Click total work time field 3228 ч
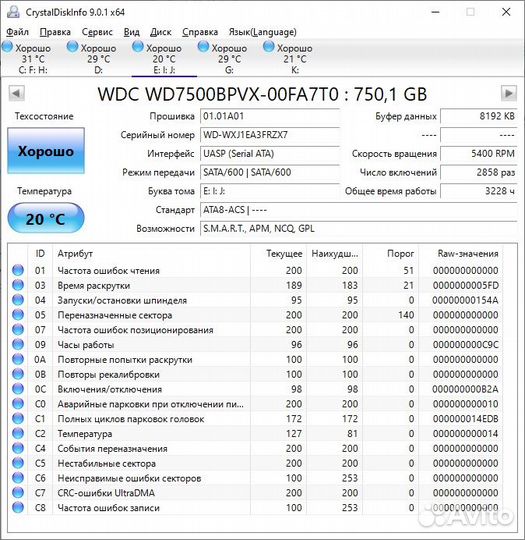The image size is (525, 540). coord(478,191)
